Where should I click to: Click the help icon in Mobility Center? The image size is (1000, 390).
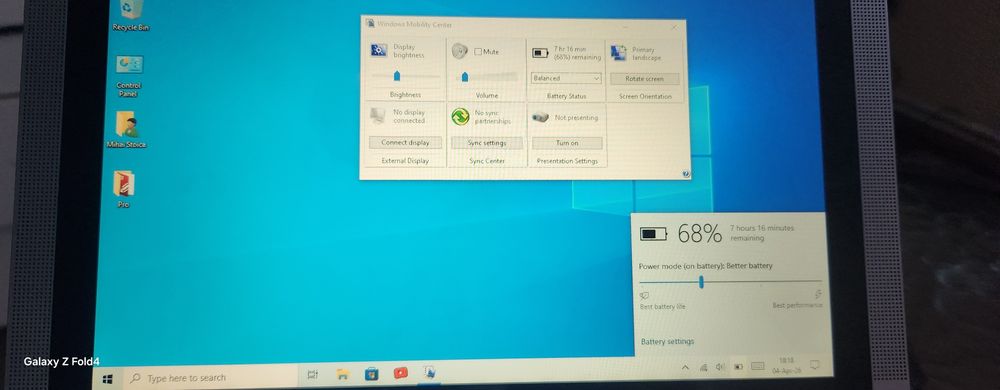tap(686, 173)
